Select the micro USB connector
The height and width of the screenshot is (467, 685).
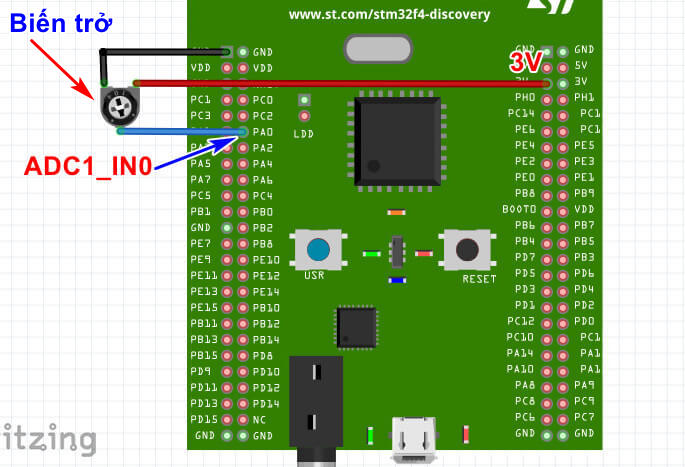(x=412, y=437)
